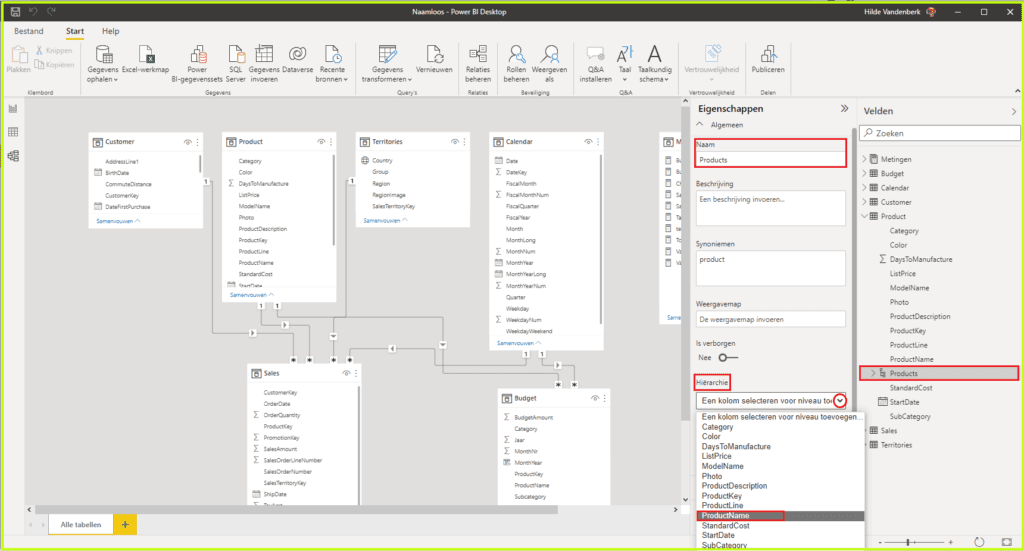1024x551 pixels.
Task: Switch to Model view in left sidebar
Action: pyautogui.click(x=13, y=156)
